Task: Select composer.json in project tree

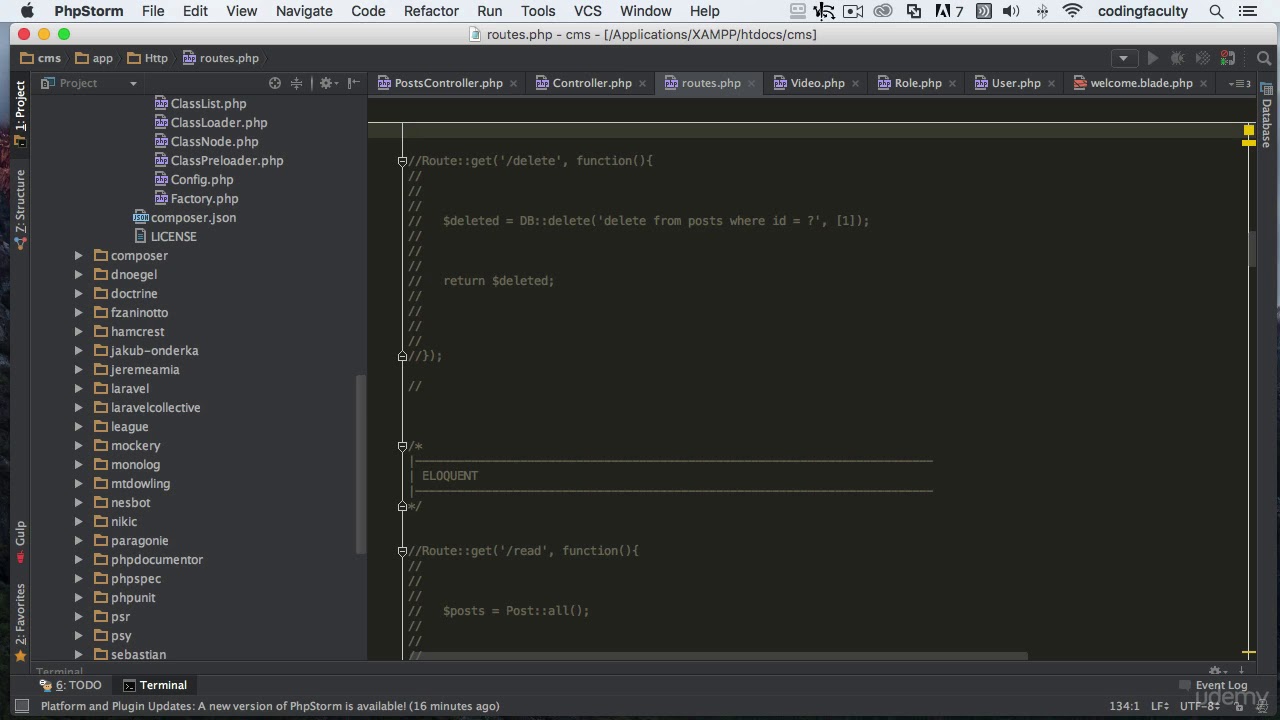Action: (185, 217)
